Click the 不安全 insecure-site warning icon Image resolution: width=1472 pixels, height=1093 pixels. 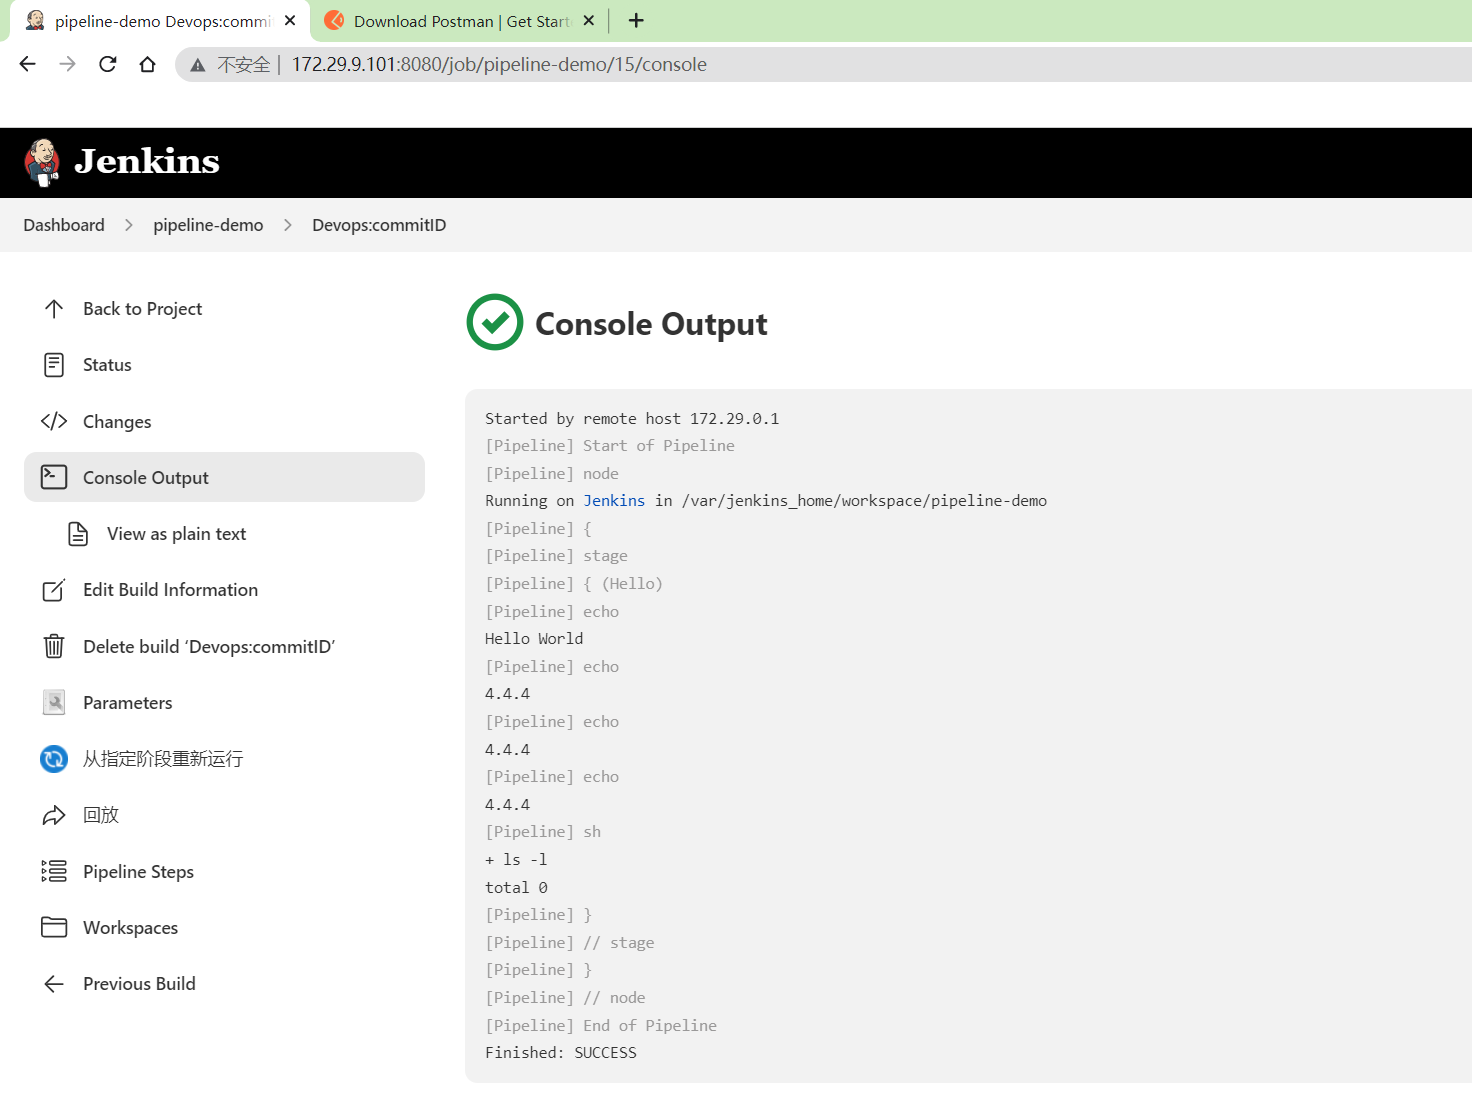[x=198, y=65]
